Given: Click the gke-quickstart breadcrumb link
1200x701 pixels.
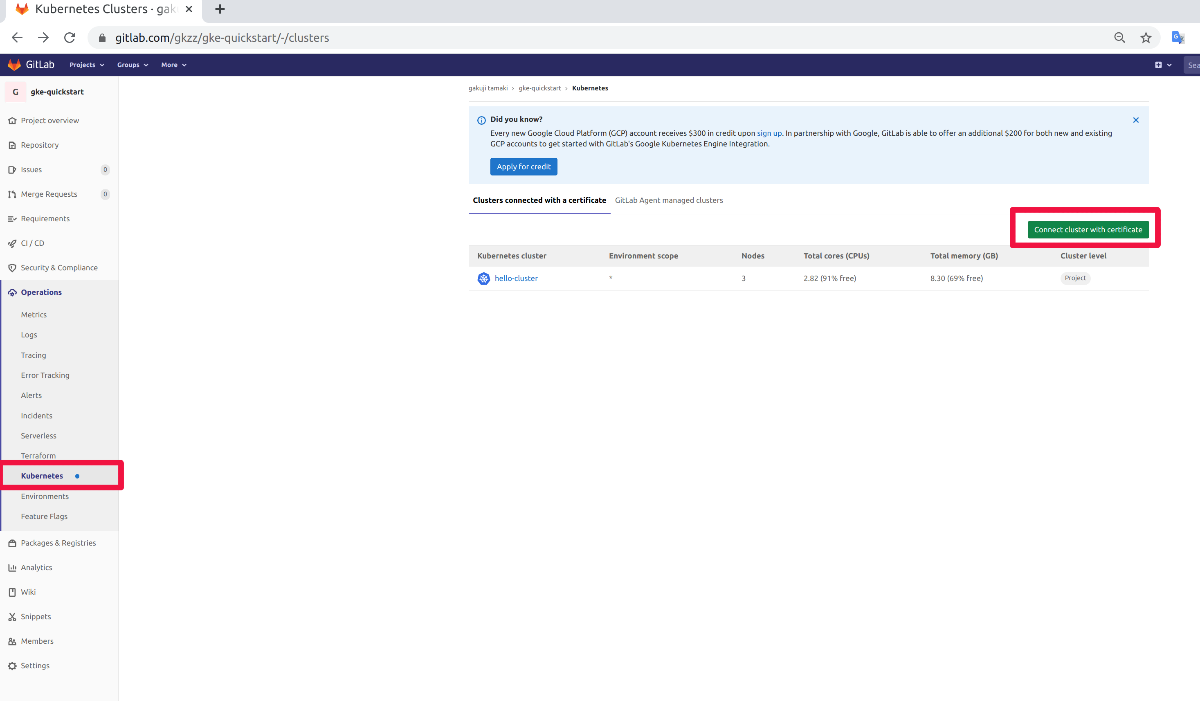Looking at the screenshot, I should tap(541, 88).
